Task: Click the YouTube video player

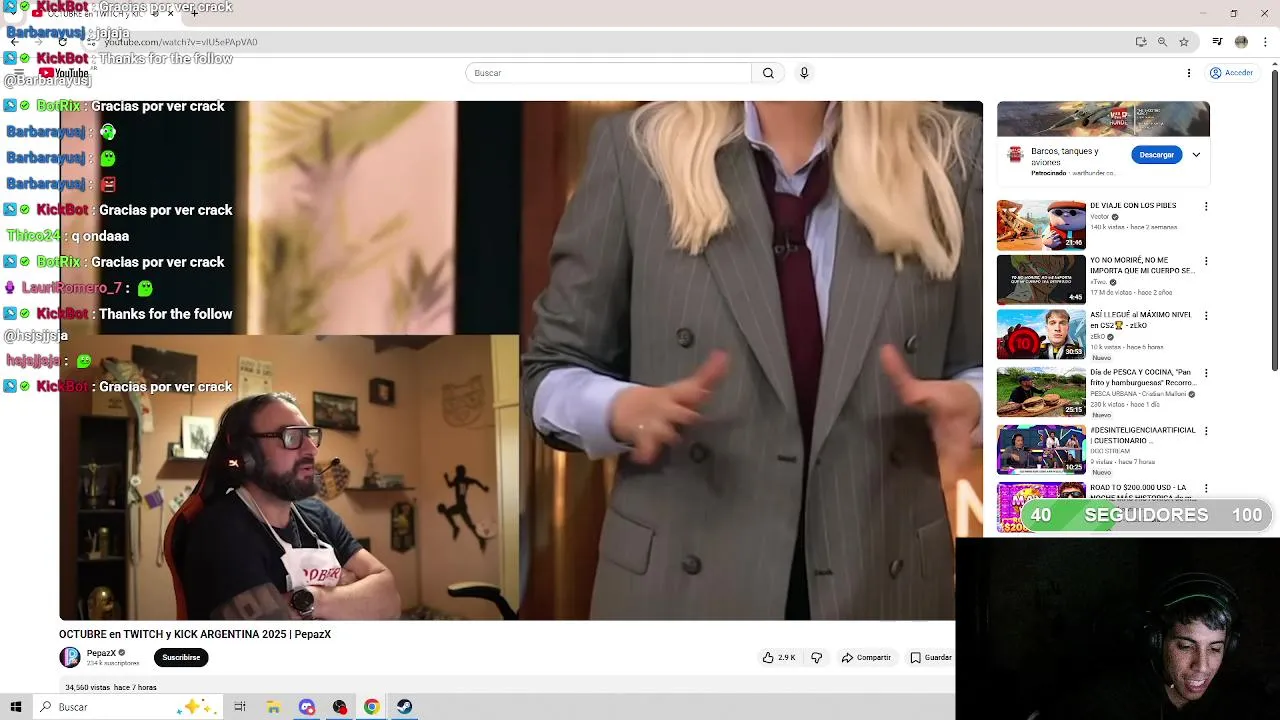Action: pyautogui.click(x=521, y=360)
